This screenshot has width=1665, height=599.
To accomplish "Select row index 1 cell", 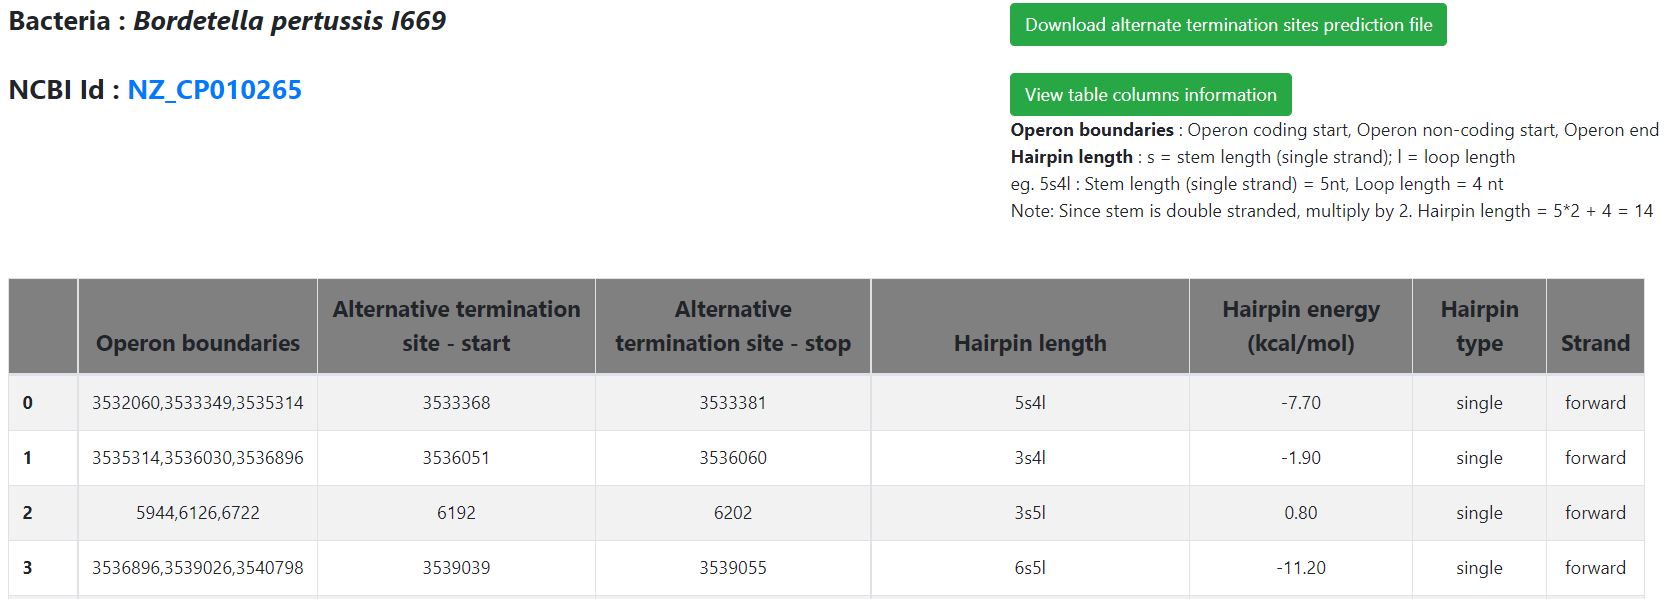I will (x=28, y=458).
